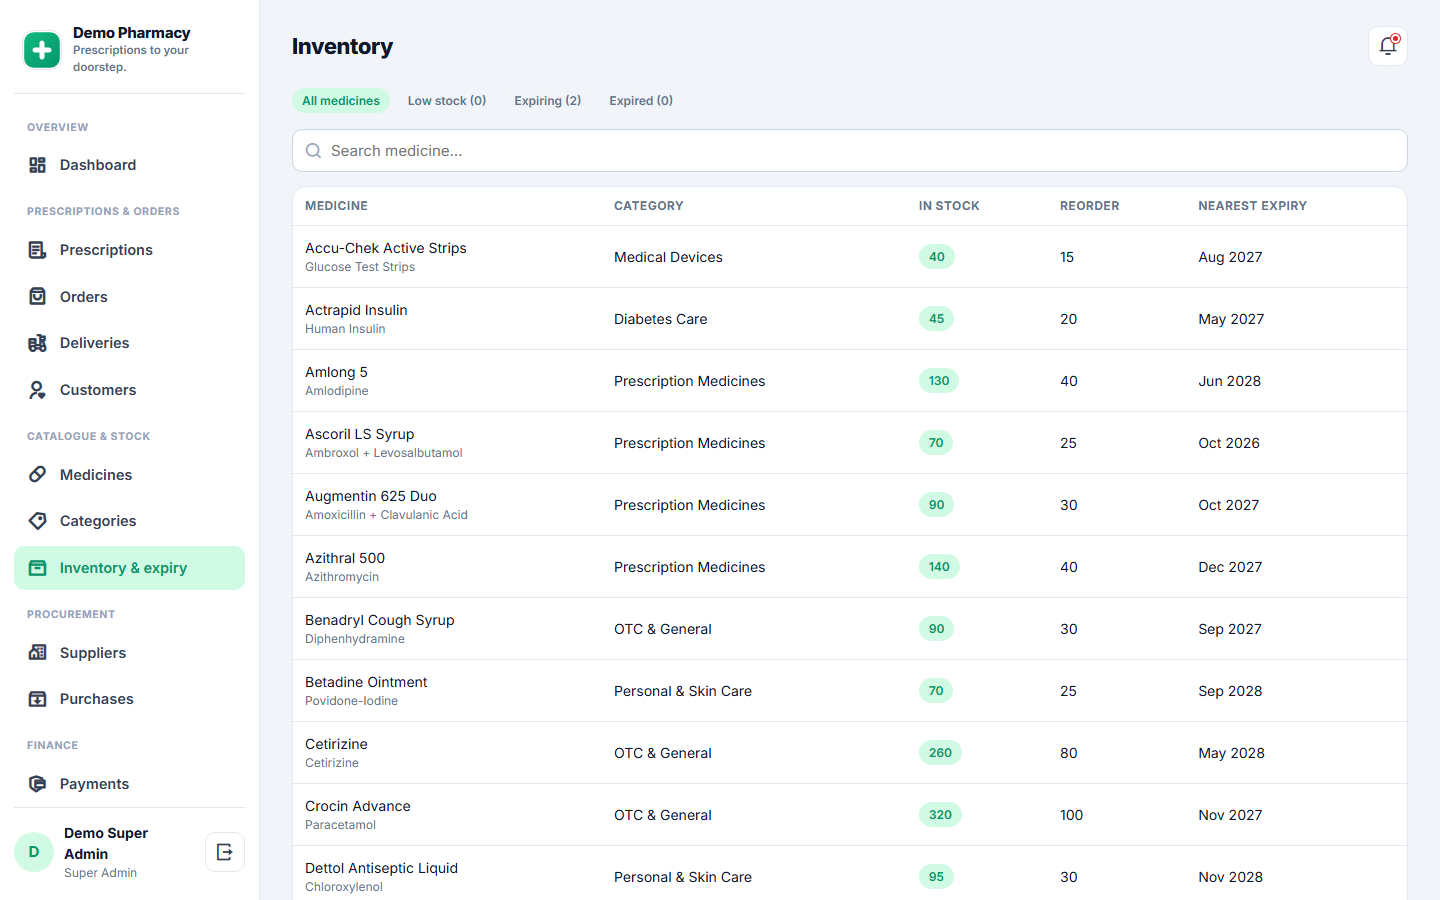Focus the Search medicine field
The width and height of the screenshot is (1440, 900).
coord(850,151)
